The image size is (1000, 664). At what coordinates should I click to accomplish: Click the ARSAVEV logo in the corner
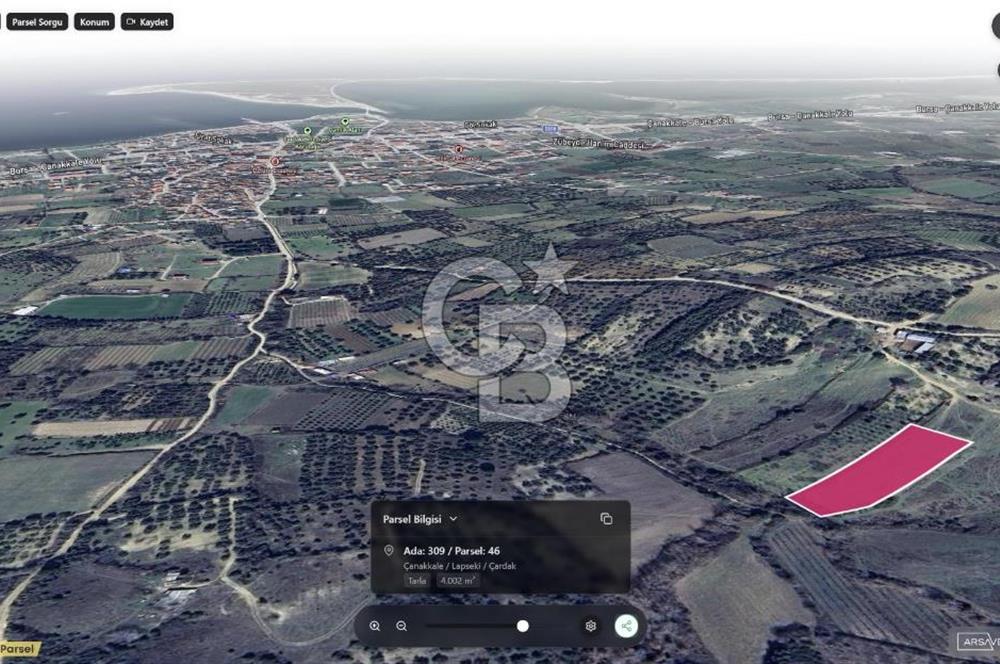[977, 641]
